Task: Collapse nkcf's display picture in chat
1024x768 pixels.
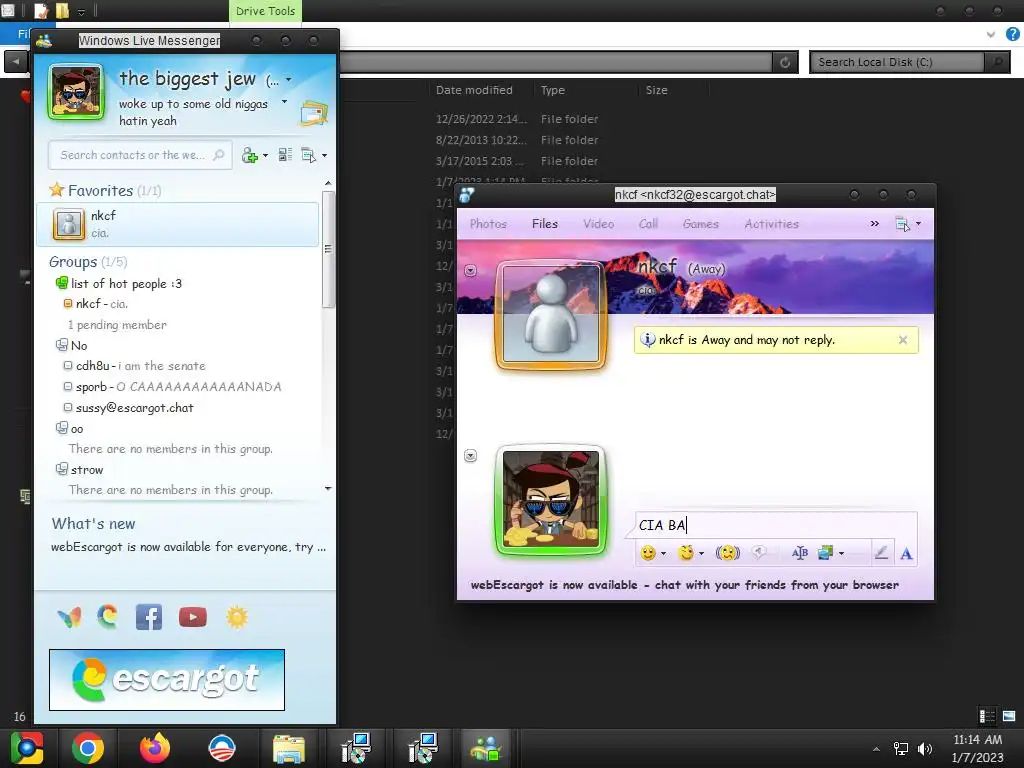Action: click(x=470, y=270)
